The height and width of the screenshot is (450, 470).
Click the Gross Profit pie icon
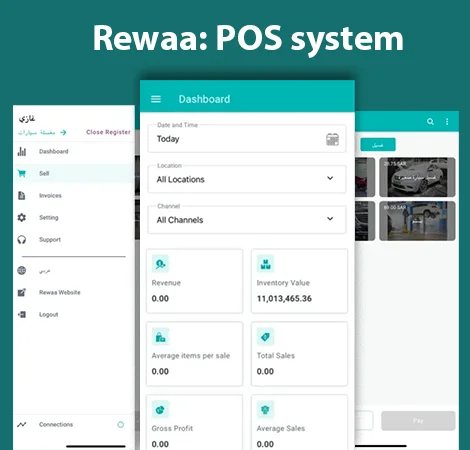[160, 409]
